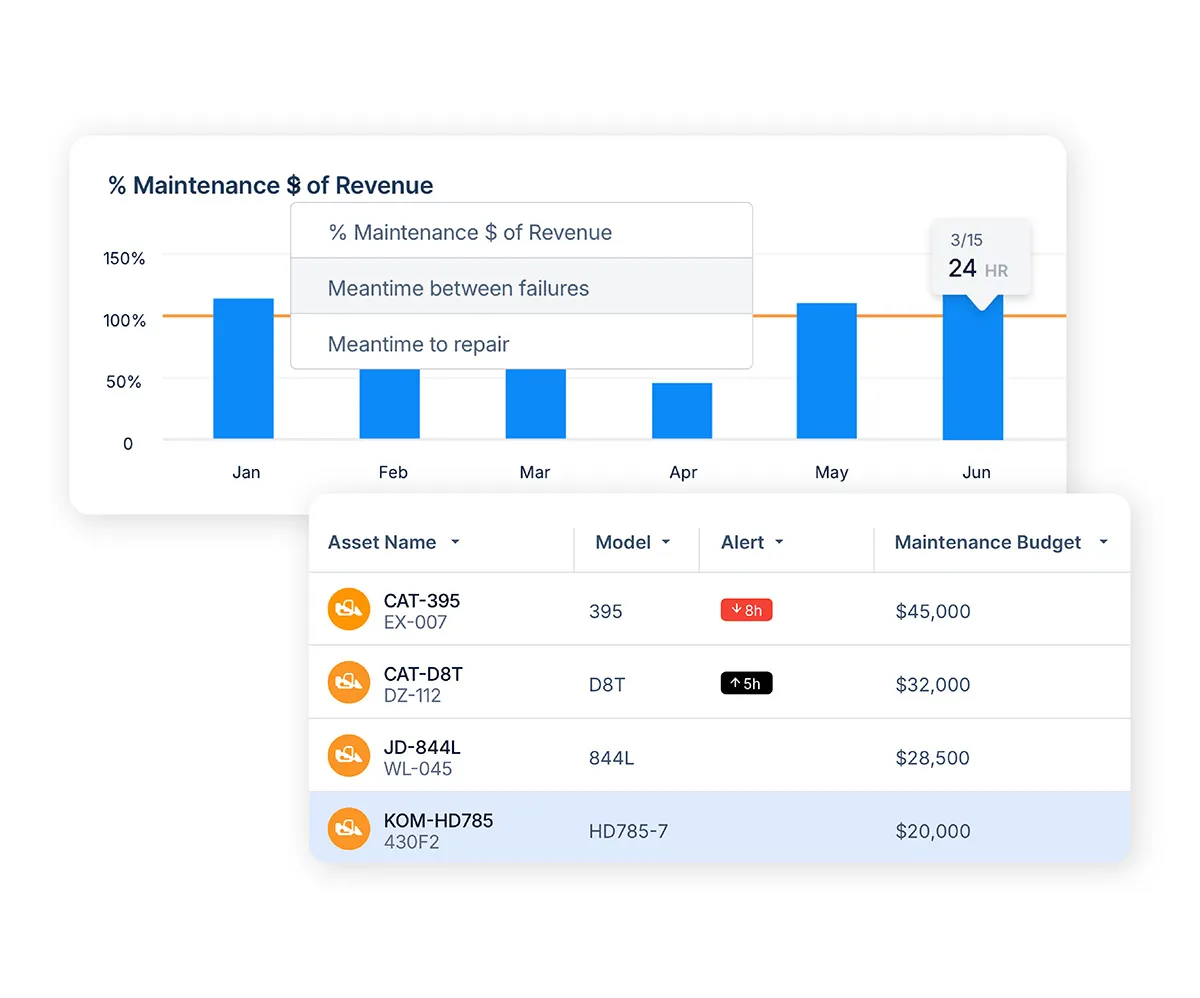
Task: Select Meantime between failures from the menu
Action: click(458, 288)
